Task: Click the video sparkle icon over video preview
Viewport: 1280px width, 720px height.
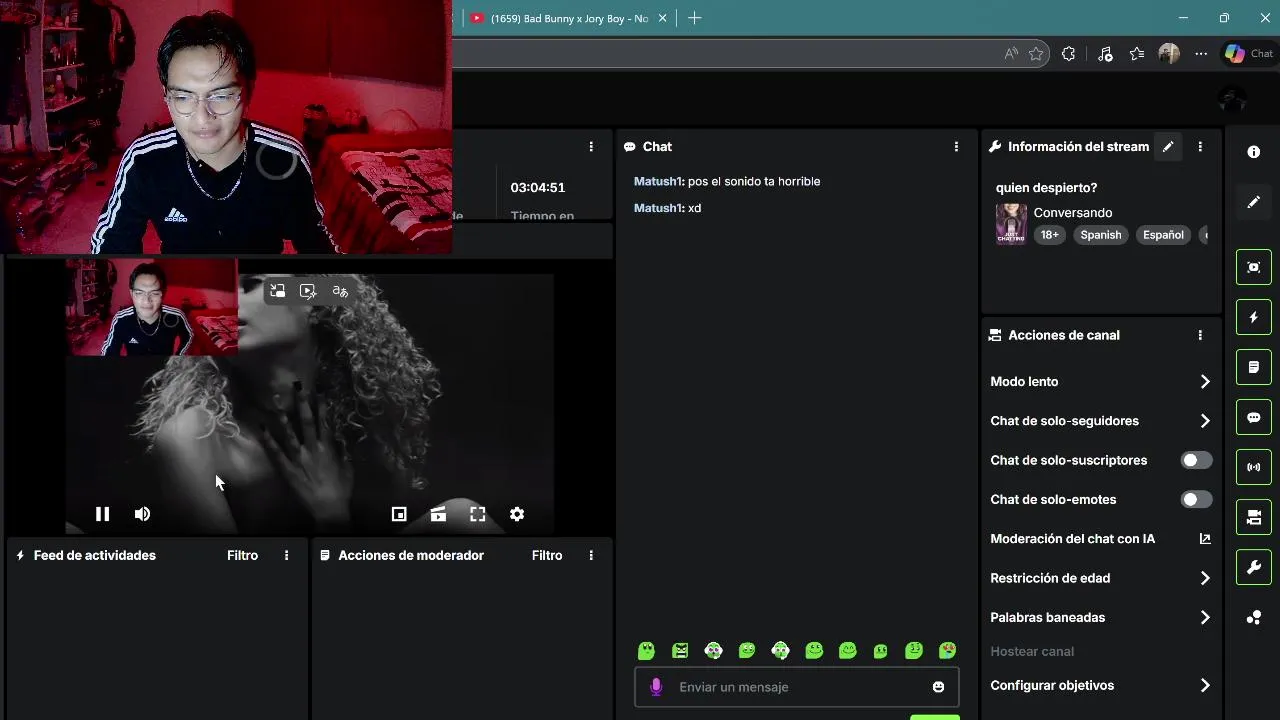Action: point(308,291)
